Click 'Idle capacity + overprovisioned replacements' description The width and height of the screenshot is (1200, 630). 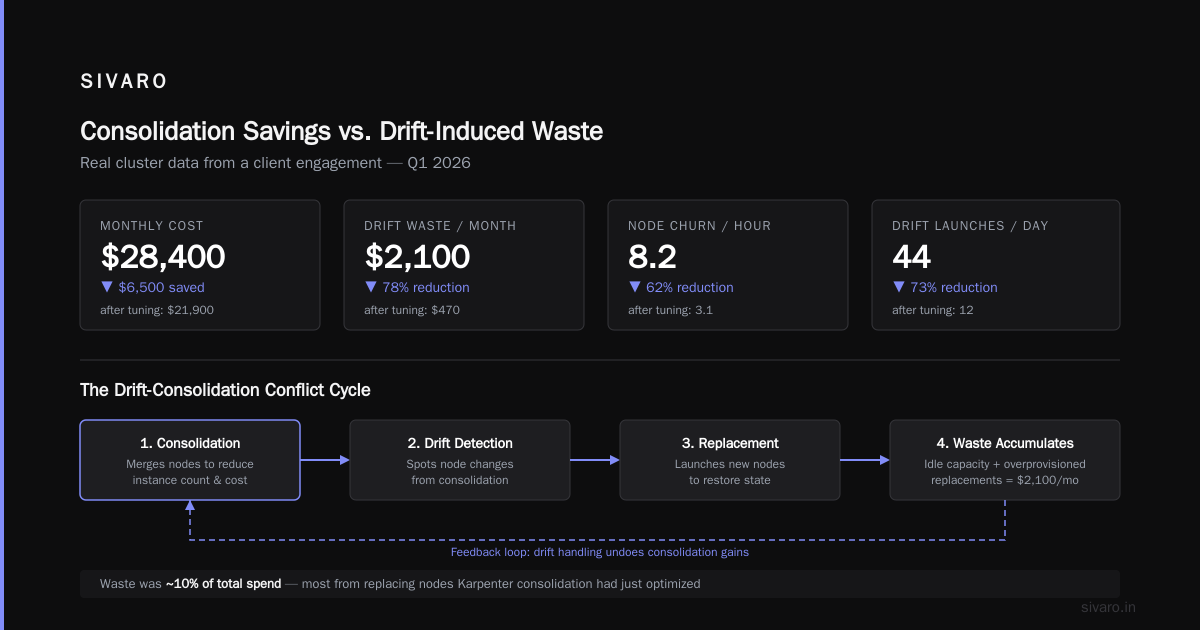click(1005, 472)
